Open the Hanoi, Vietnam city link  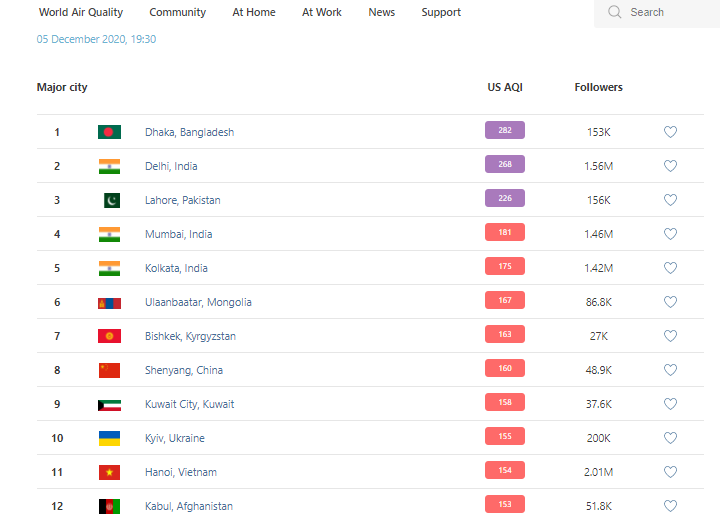click(x=180, y=472)
